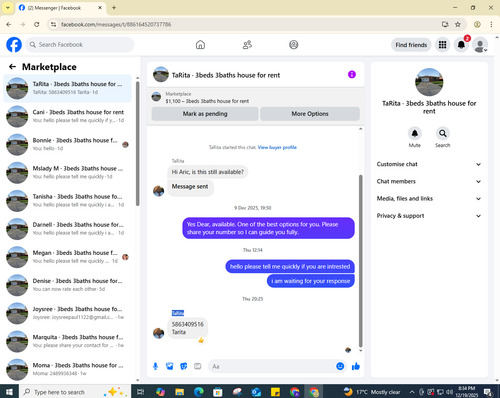Open the $1,100 Marketplace listing link

click(x=207, y=101)
